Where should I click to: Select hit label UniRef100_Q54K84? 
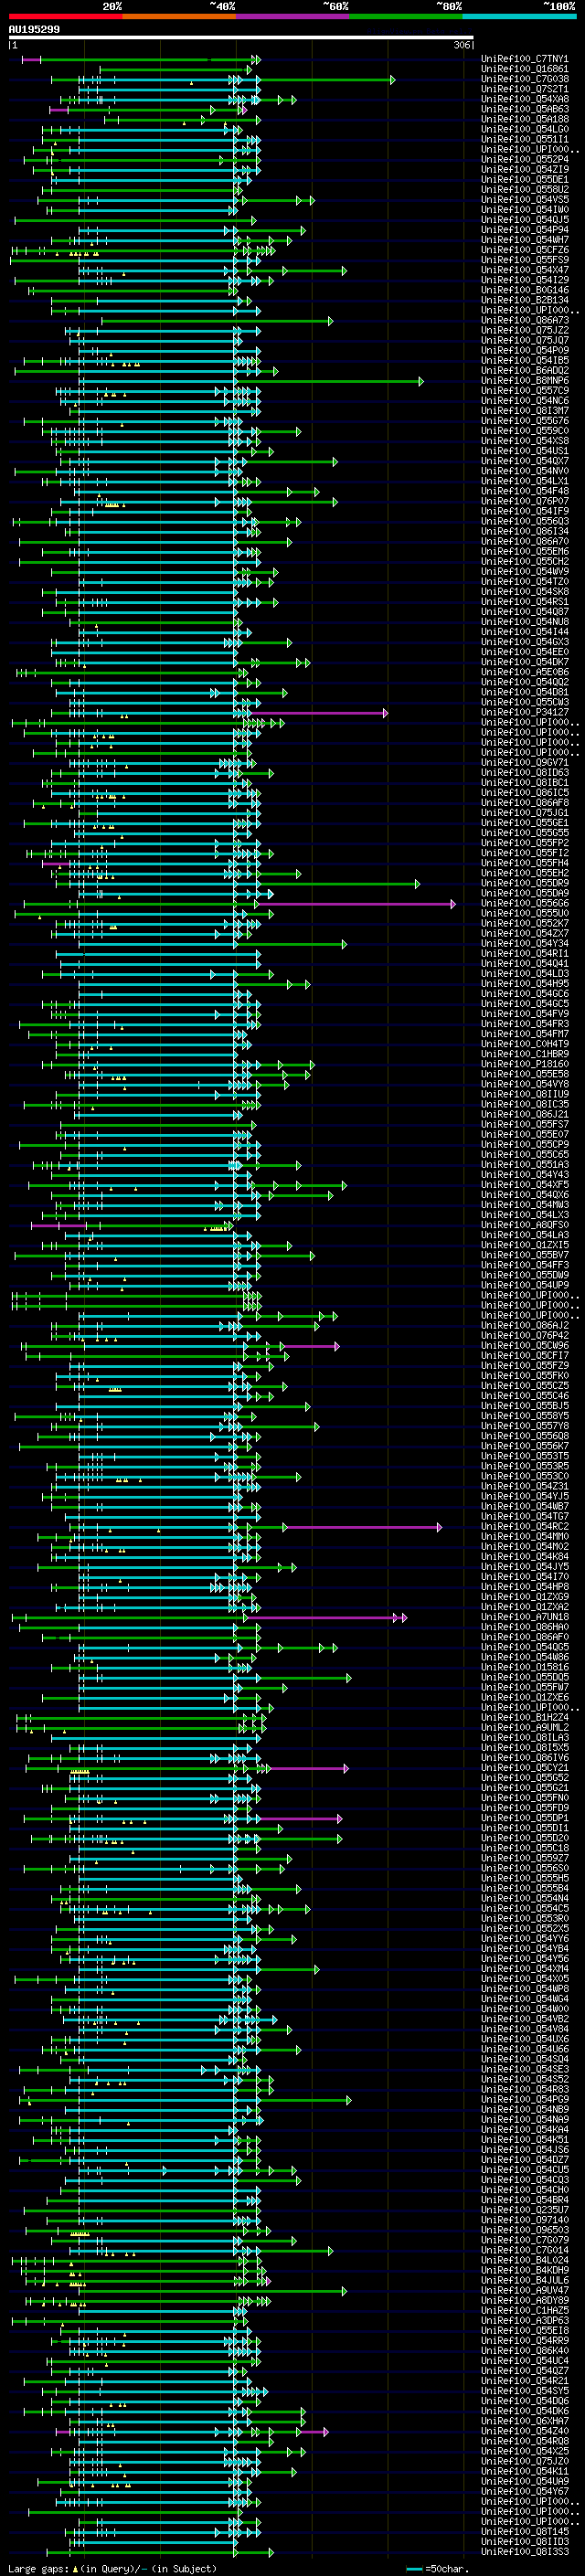[525, 1556]
